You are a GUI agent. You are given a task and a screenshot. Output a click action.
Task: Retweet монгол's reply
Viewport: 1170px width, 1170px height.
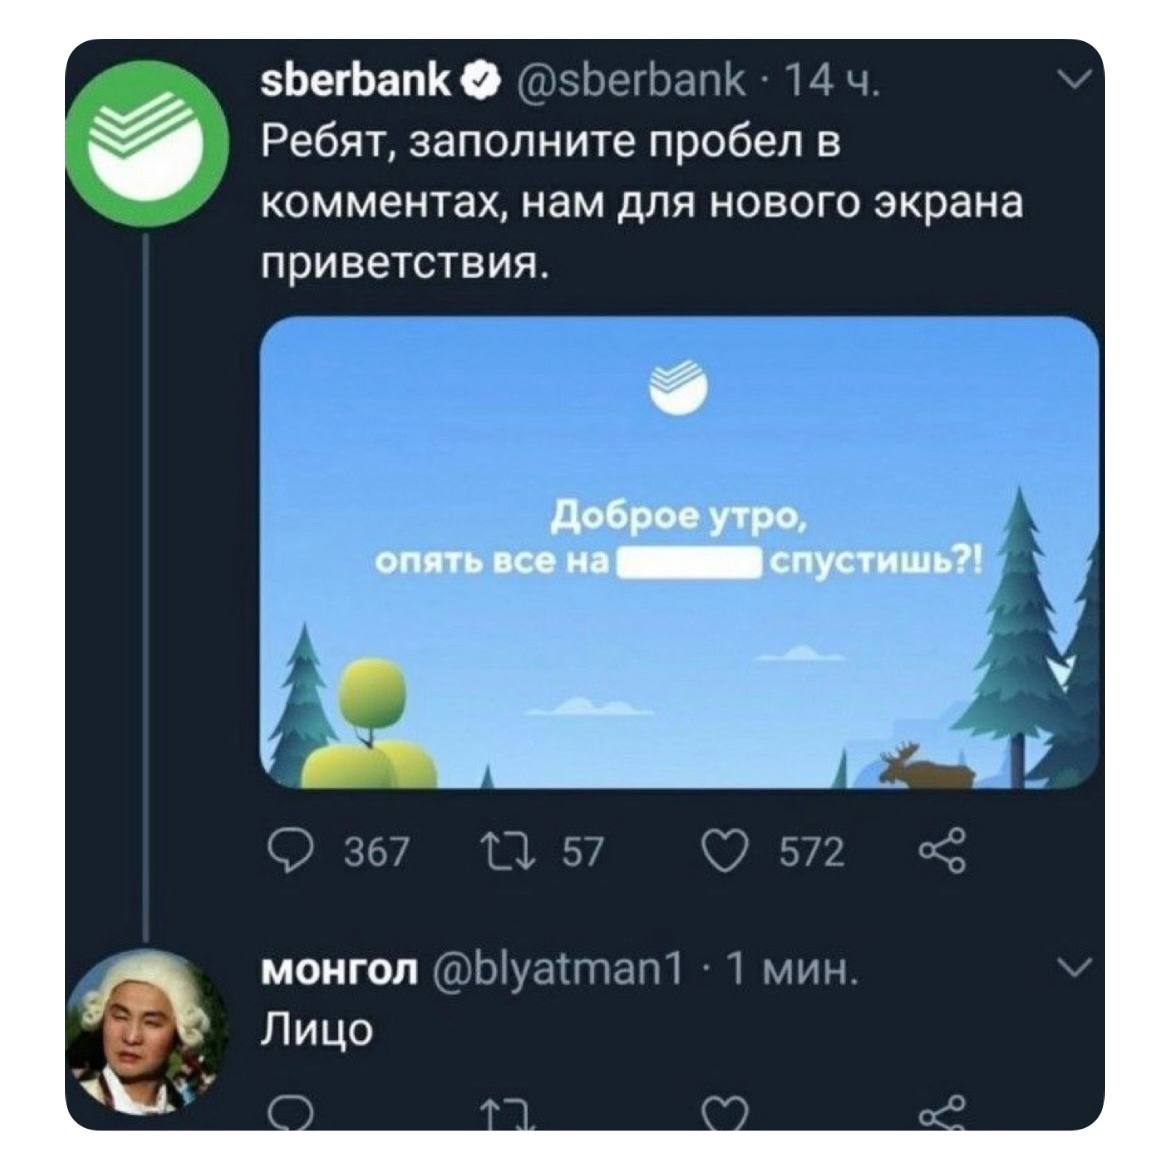tap(508, 1115)
